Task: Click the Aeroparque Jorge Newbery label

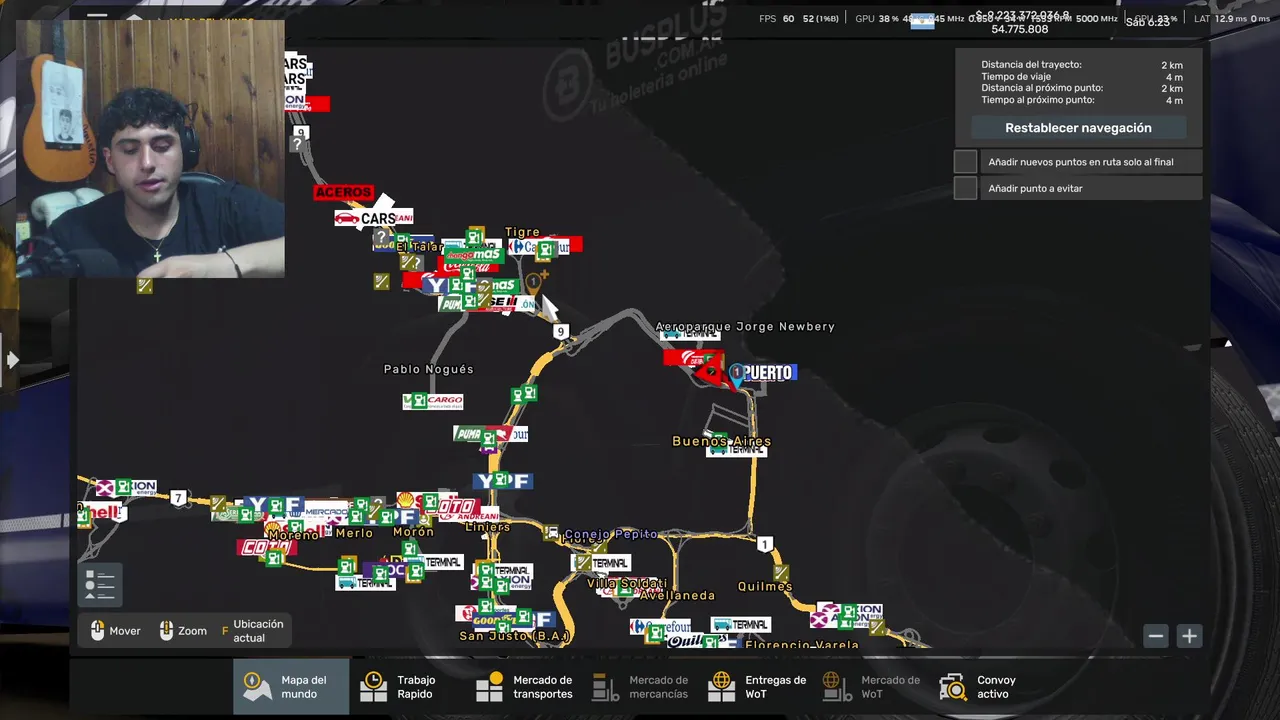Action: (745, 327)
